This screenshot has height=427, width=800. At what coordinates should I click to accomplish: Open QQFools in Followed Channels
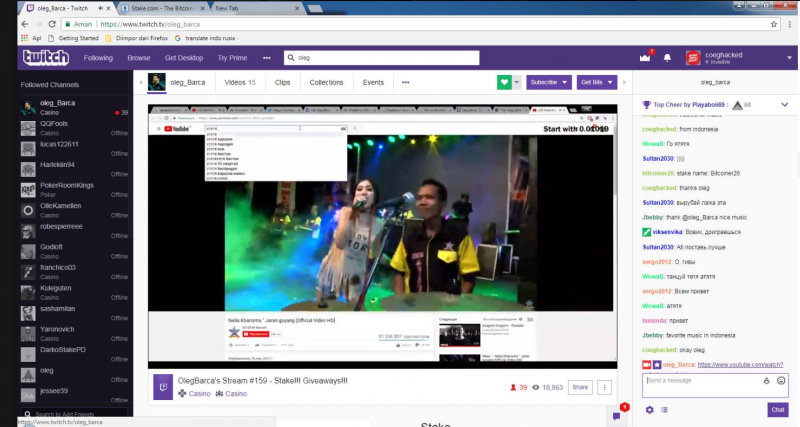(74, 128)
